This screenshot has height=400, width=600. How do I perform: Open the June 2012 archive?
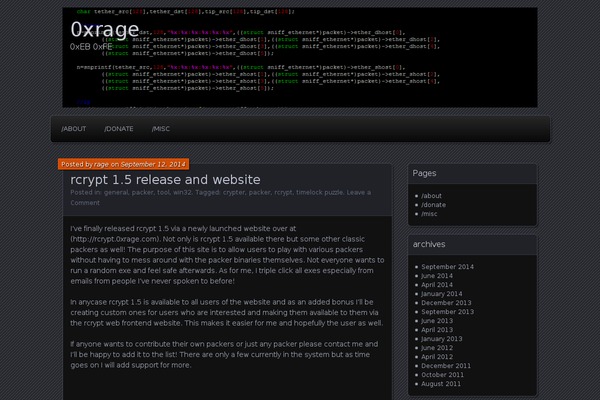pos(437,348)
